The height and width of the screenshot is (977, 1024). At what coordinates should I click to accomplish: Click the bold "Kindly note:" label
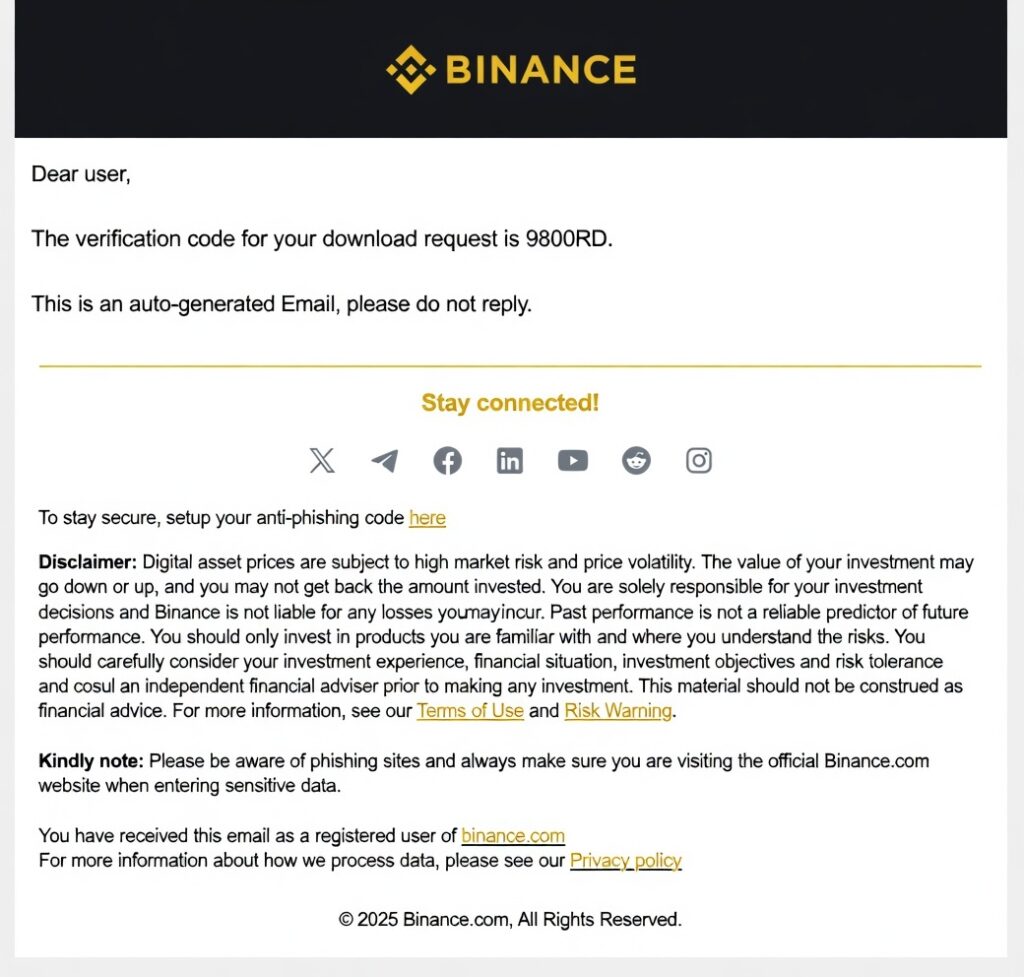click(91, 761)
